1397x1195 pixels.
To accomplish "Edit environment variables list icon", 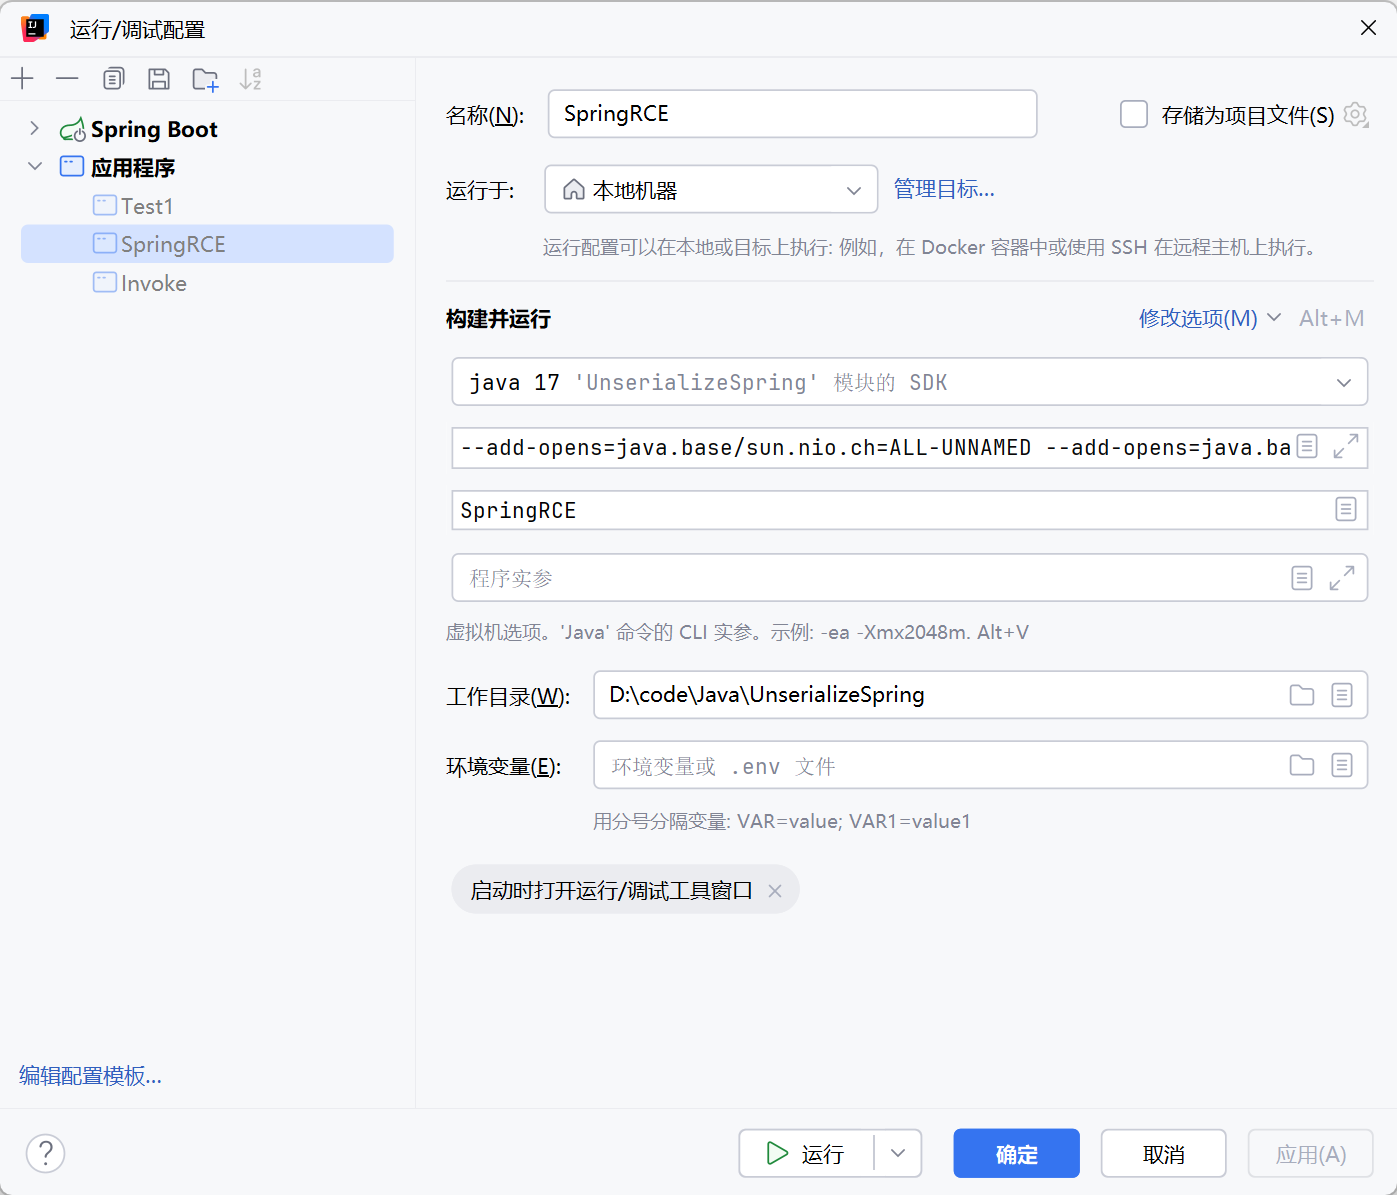I will pyautogui.click(x=1342, y=765).
